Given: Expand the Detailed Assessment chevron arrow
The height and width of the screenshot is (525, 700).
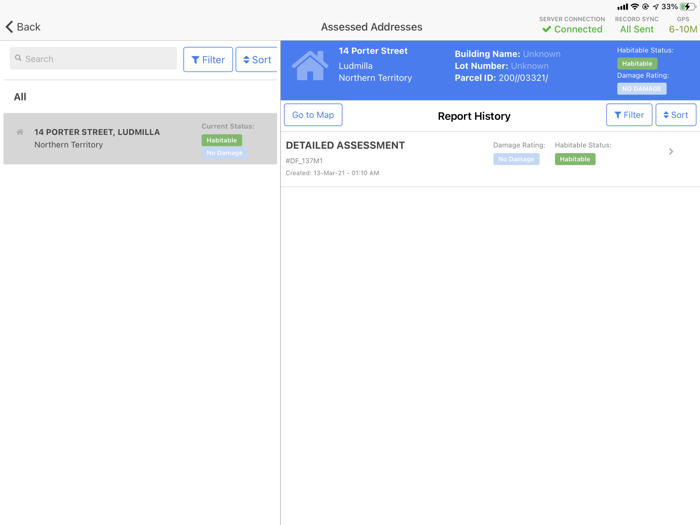Looking at the screenshot, I should pos(671,151).
